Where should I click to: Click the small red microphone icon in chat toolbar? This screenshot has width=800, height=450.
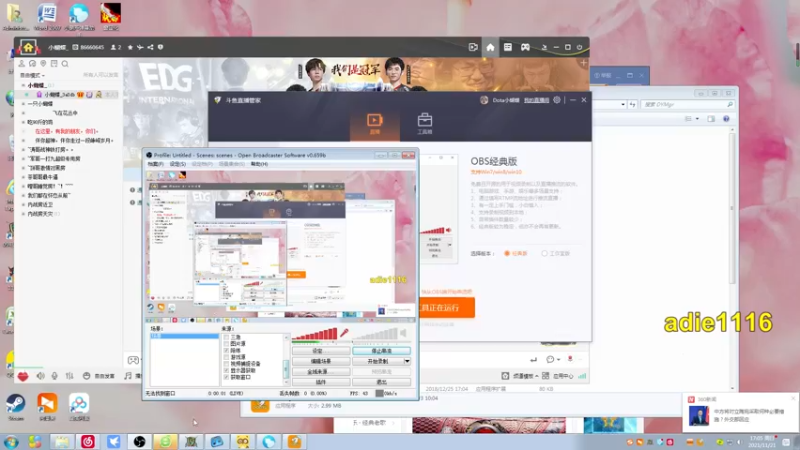570,359
